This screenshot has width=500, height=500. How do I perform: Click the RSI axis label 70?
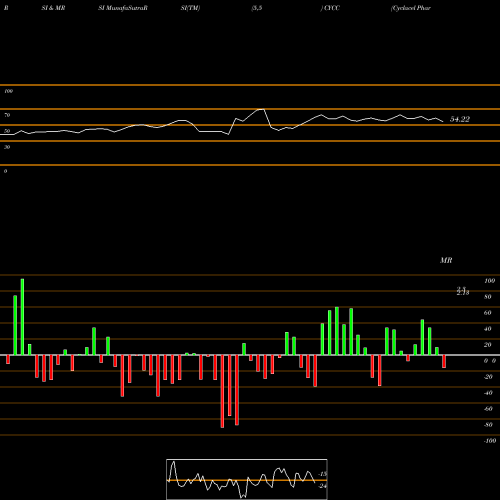point(7,115)
